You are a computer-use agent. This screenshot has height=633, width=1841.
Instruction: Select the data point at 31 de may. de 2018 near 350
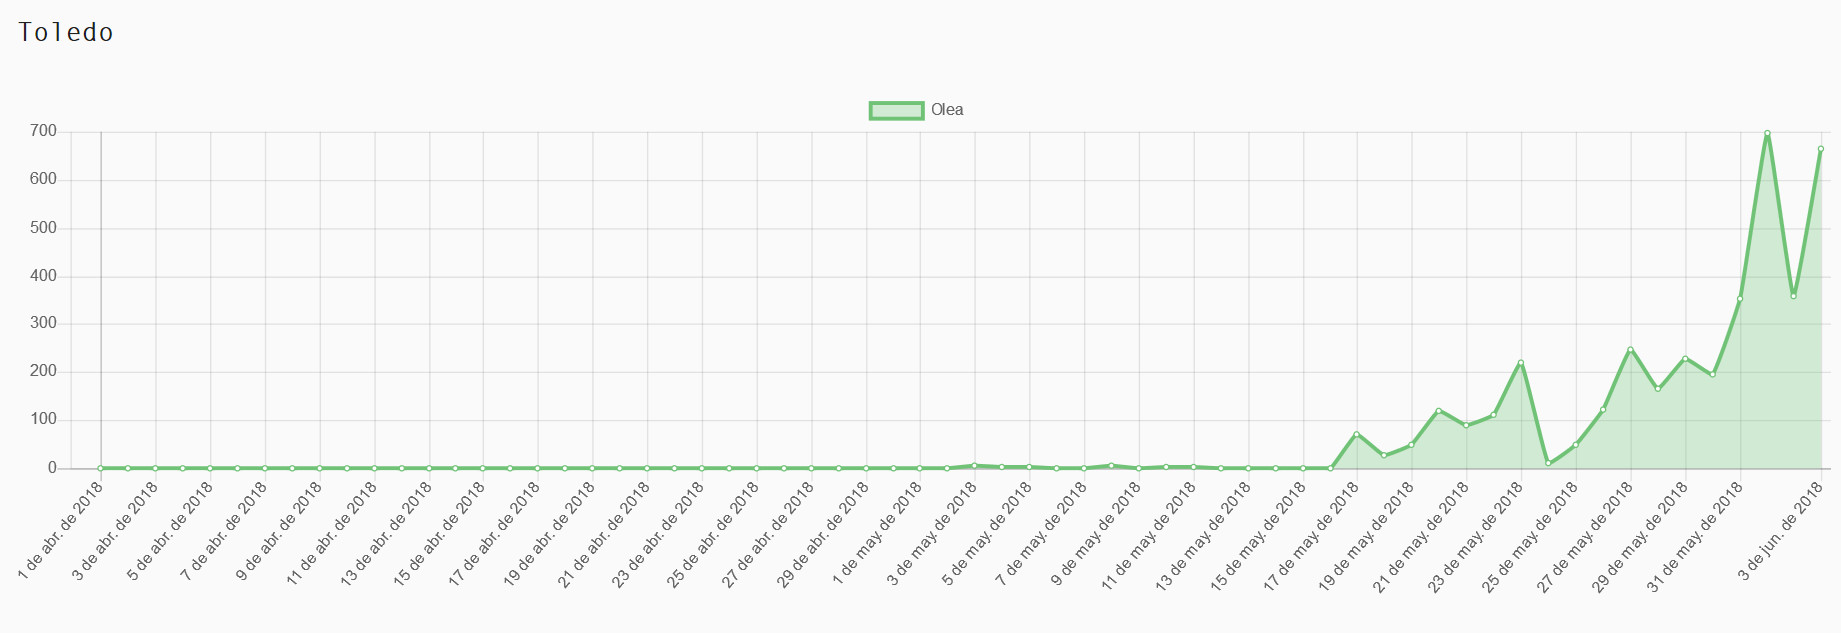click(x=1740, y=299)
